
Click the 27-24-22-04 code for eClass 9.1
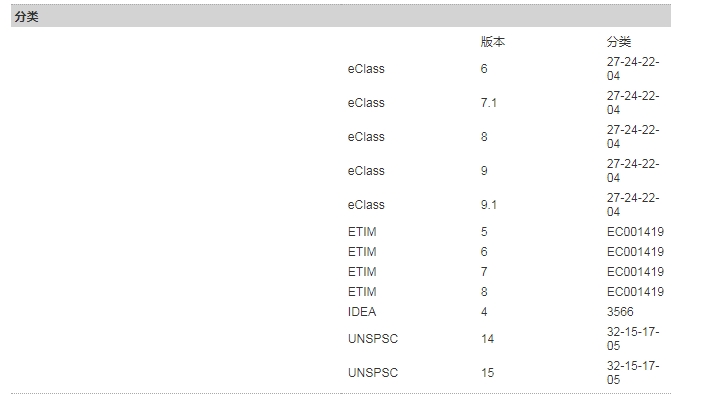pyautogui.click(x=633, y=204)
